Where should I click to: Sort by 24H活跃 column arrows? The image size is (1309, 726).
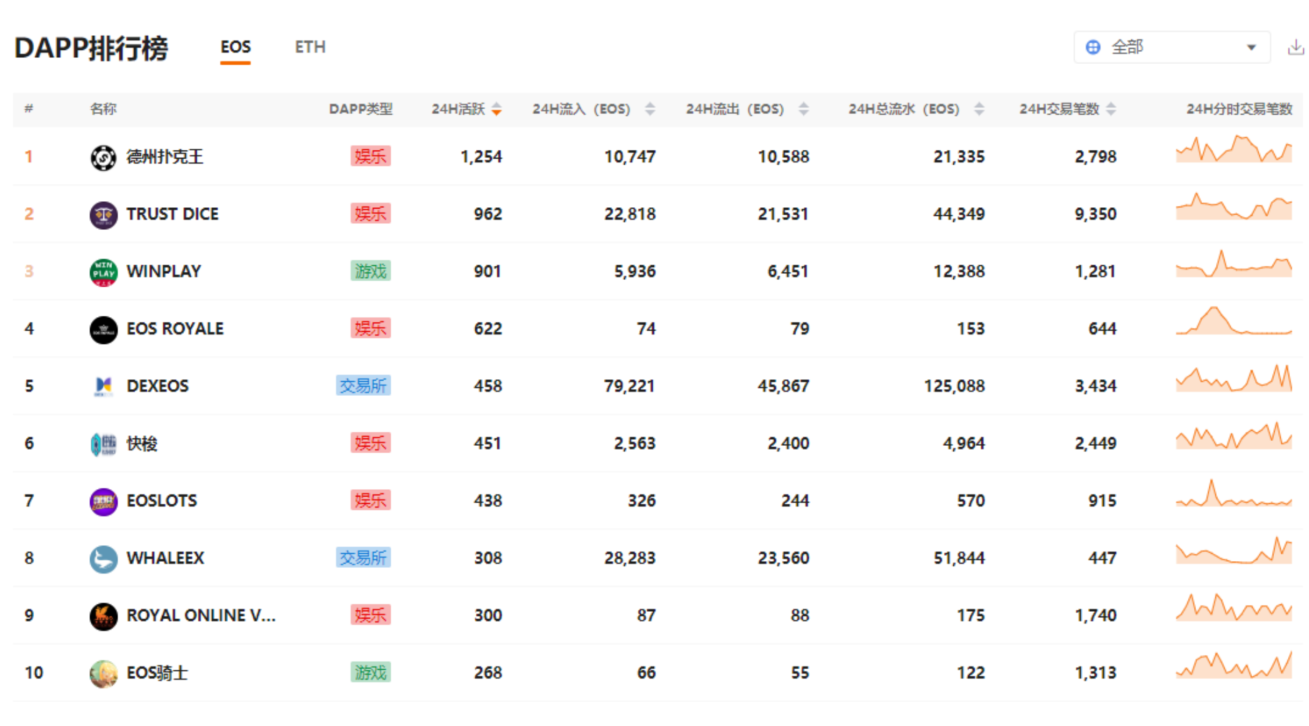[496, 110]
